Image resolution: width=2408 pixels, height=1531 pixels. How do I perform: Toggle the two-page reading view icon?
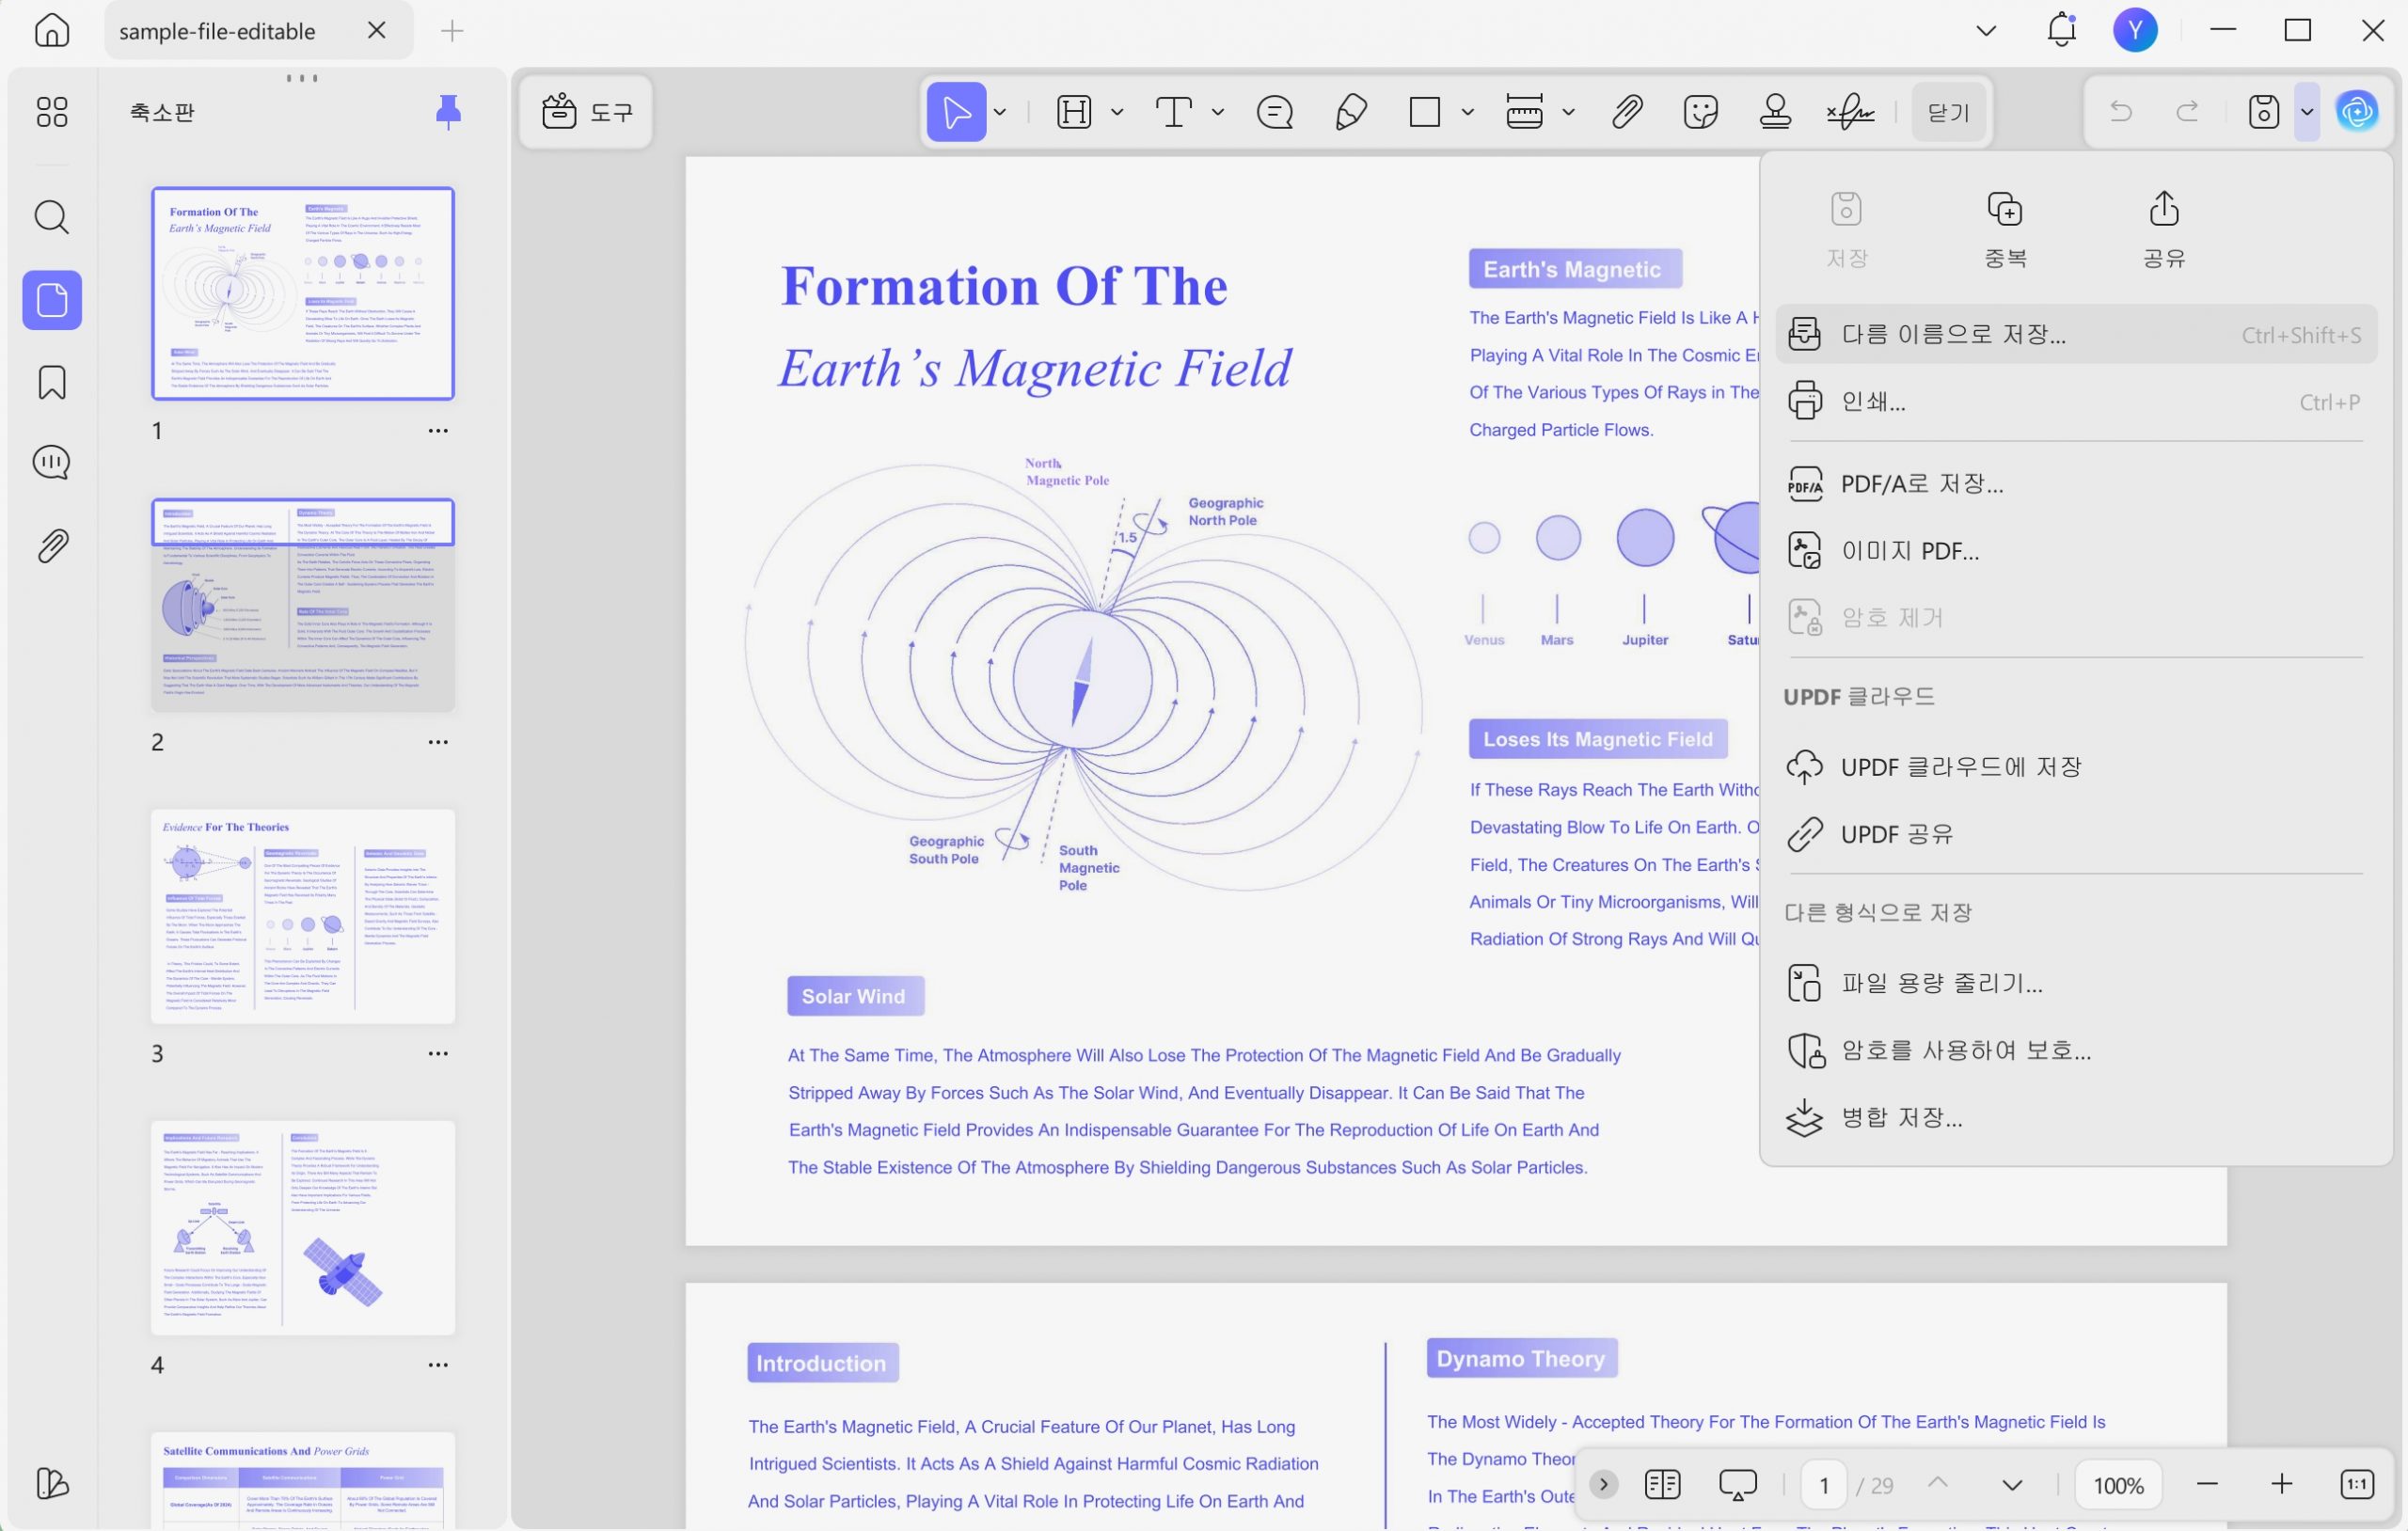pos(1662,1484)
